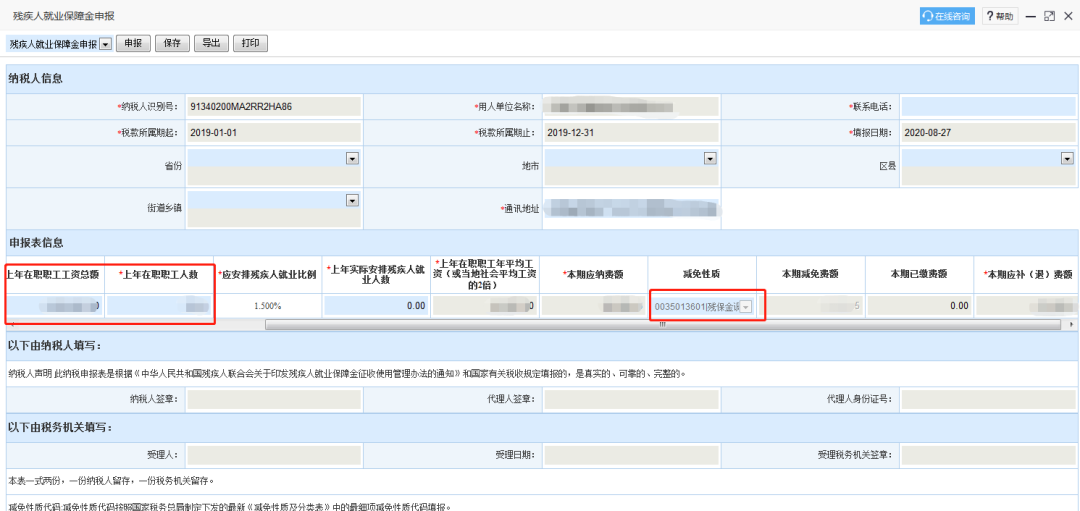Click the 保存 save button
Image resolution: width=1080 pixels, height=511 pixels.
pos(172,43)
